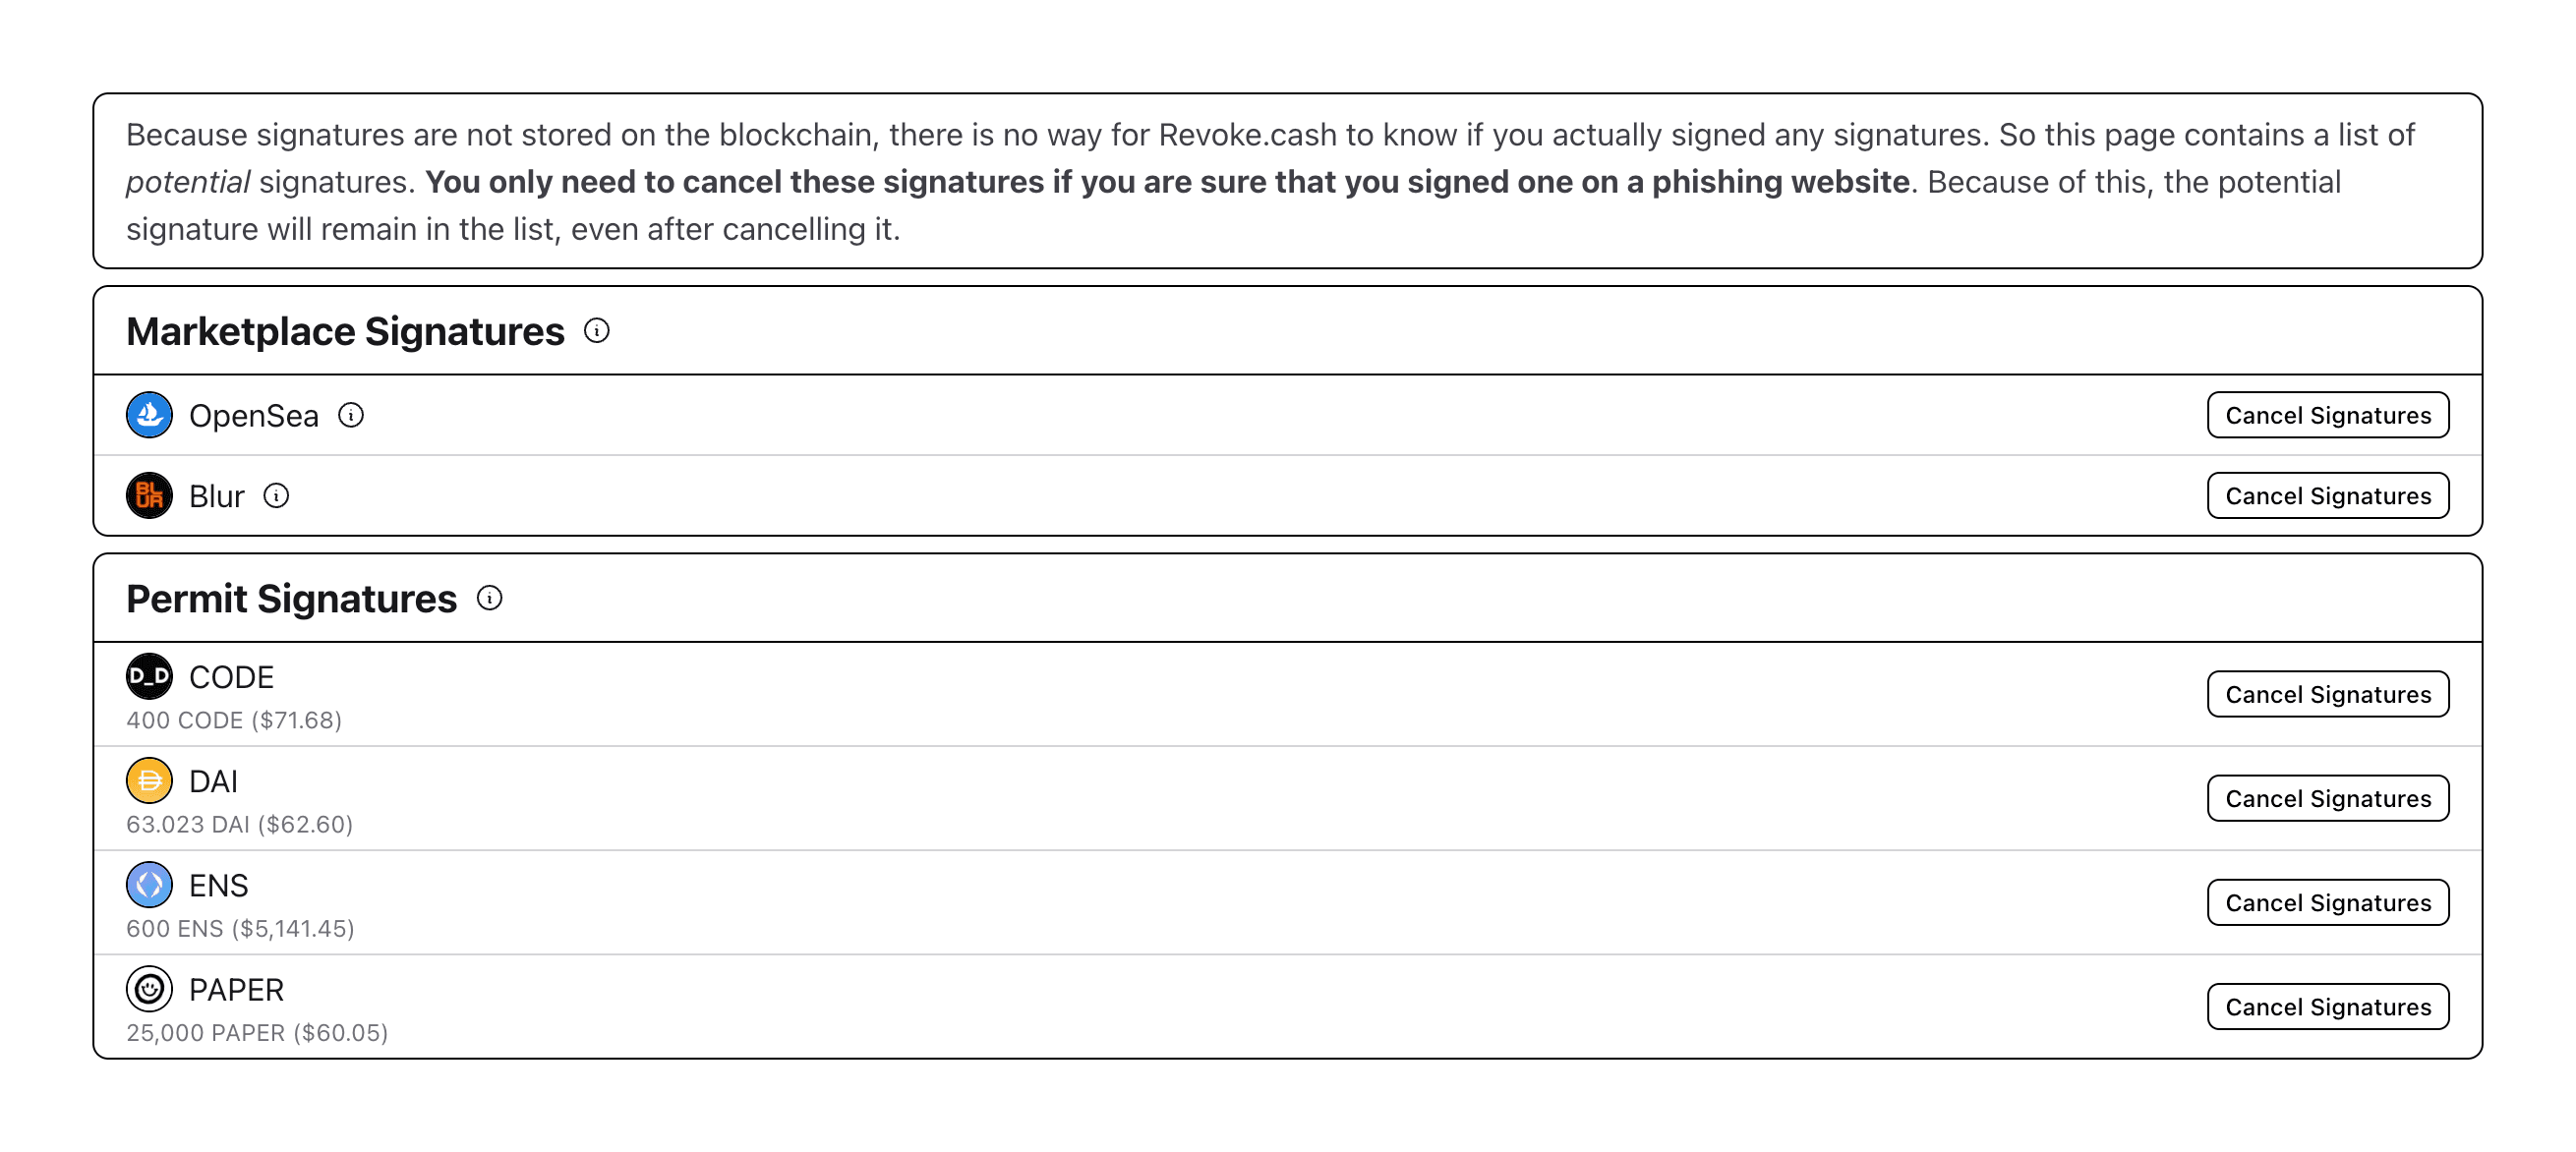Cancel Signatures for Blur
The width and height of the screenshot is (2576, 1152).
point(2327,495)
